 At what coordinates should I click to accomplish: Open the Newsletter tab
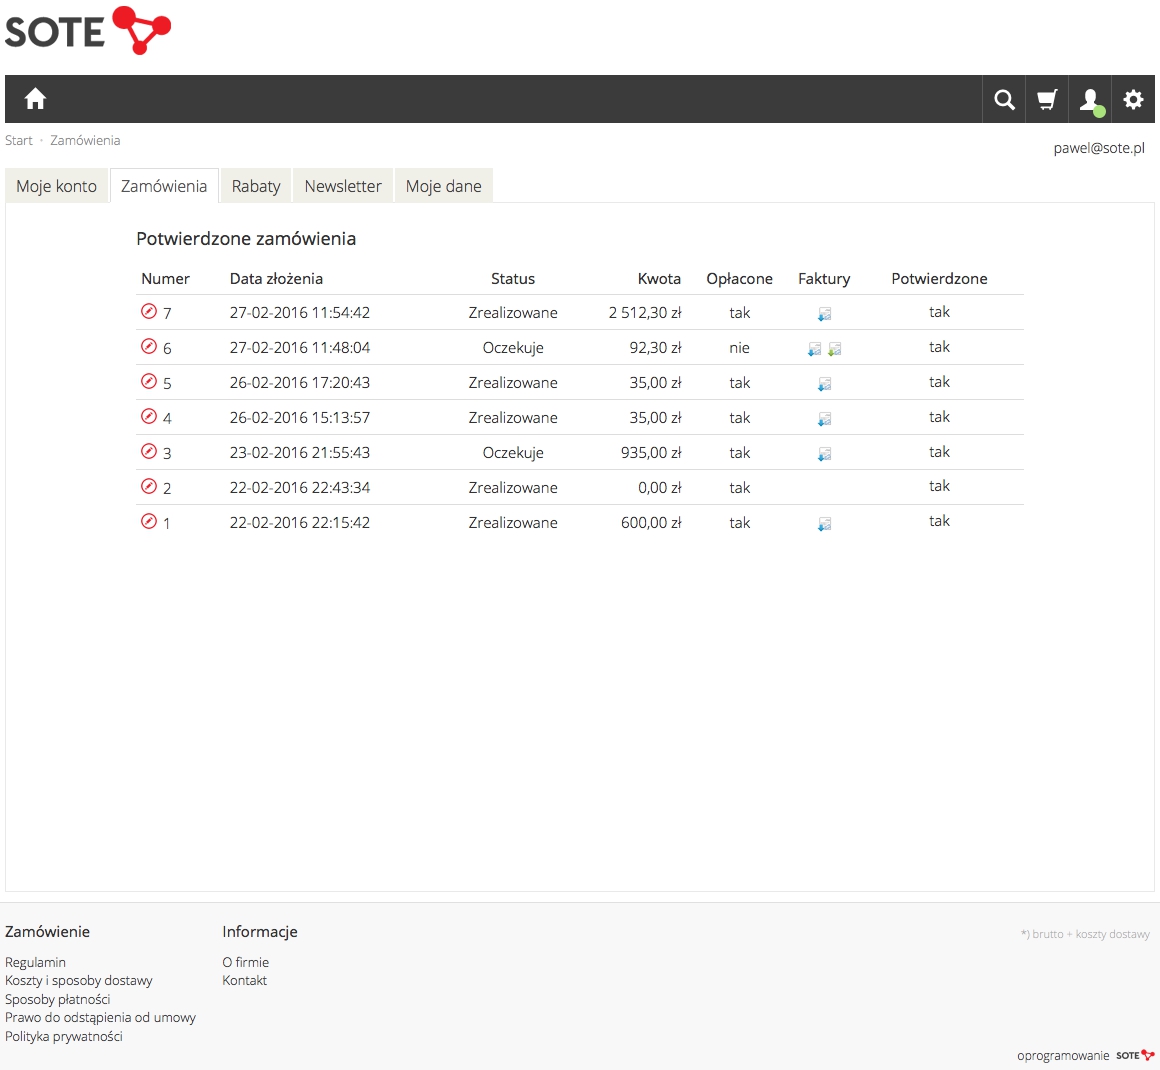343,186
